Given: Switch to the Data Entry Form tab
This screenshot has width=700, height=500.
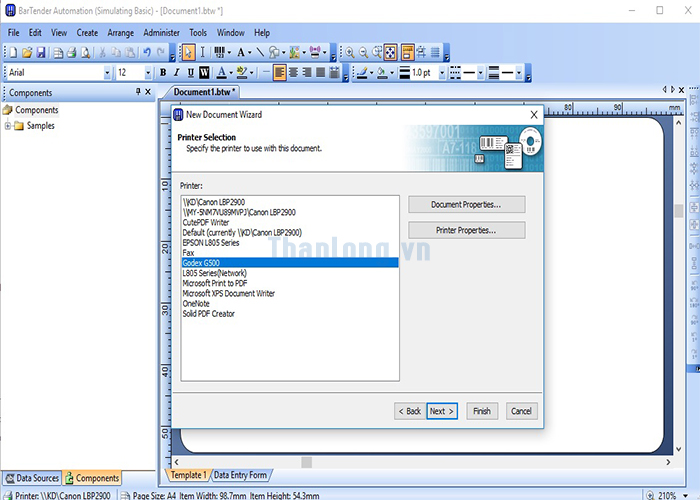Looking at the screenshot, I should (240, 475).
